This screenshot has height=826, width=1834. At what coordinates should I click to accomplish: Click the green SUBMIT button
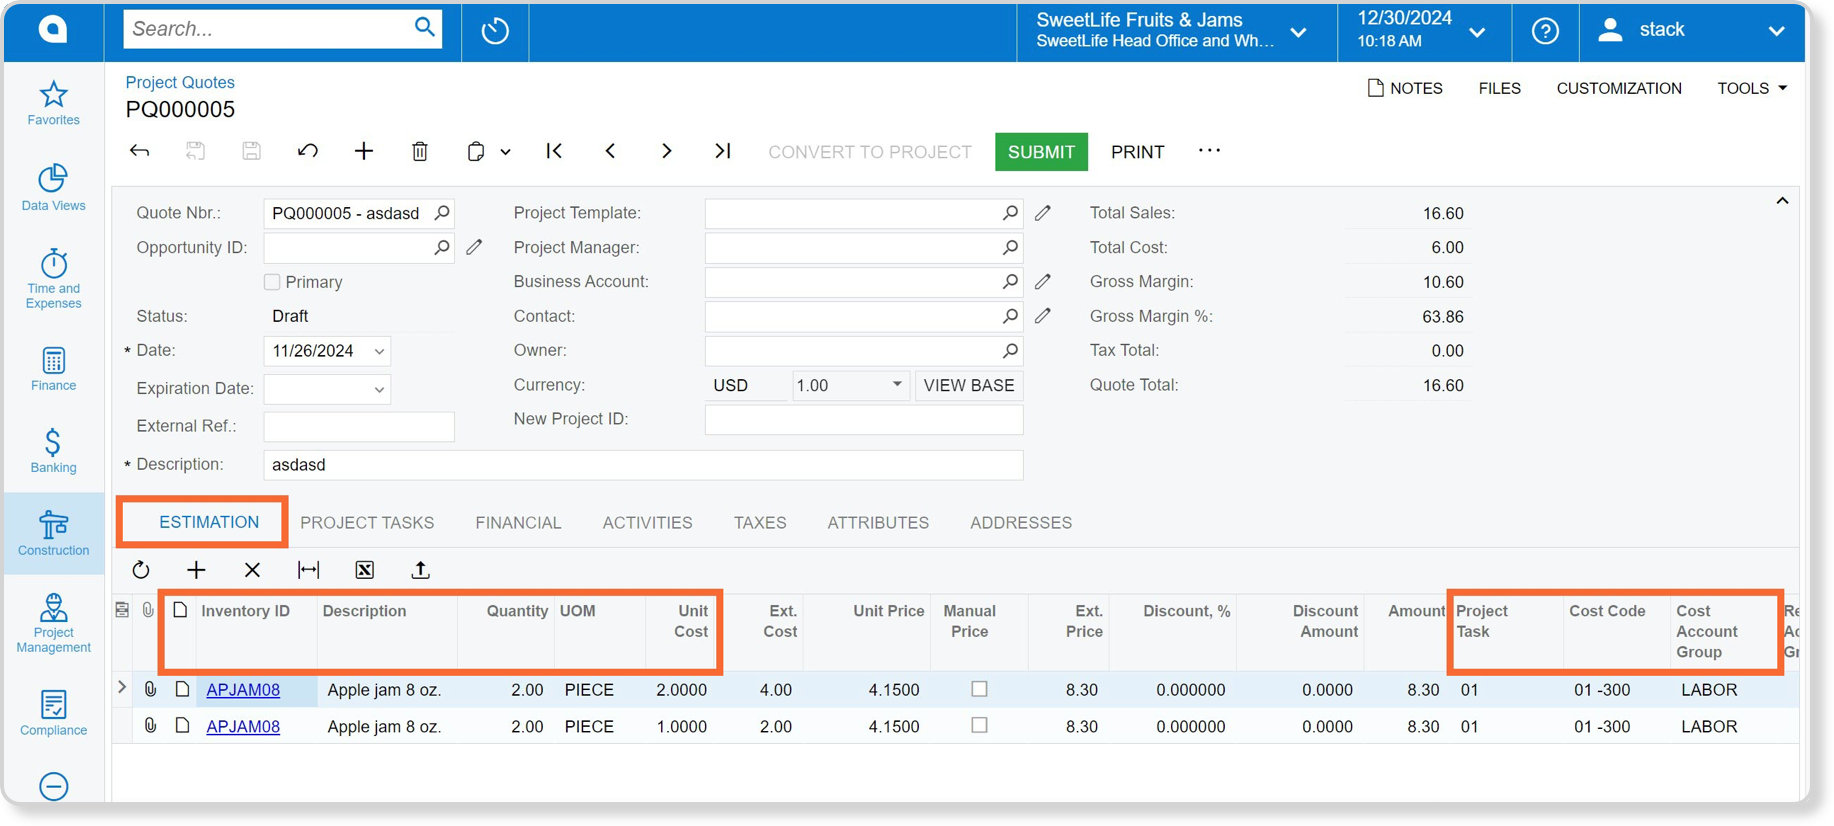coord(1041,152)
